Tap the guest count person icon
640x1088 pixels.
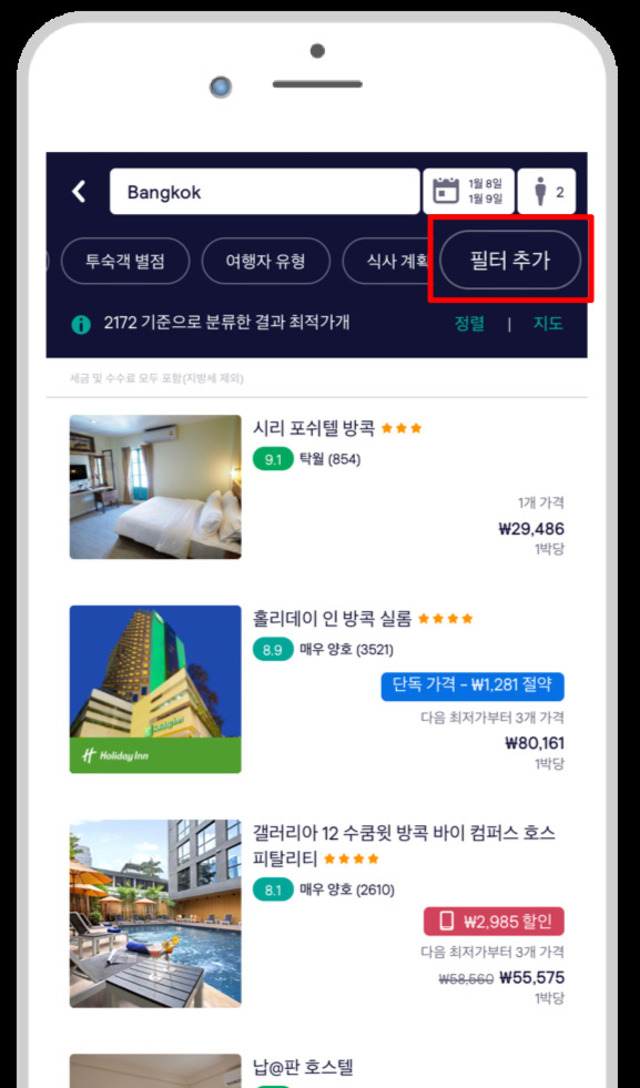[x=541, y=192]
